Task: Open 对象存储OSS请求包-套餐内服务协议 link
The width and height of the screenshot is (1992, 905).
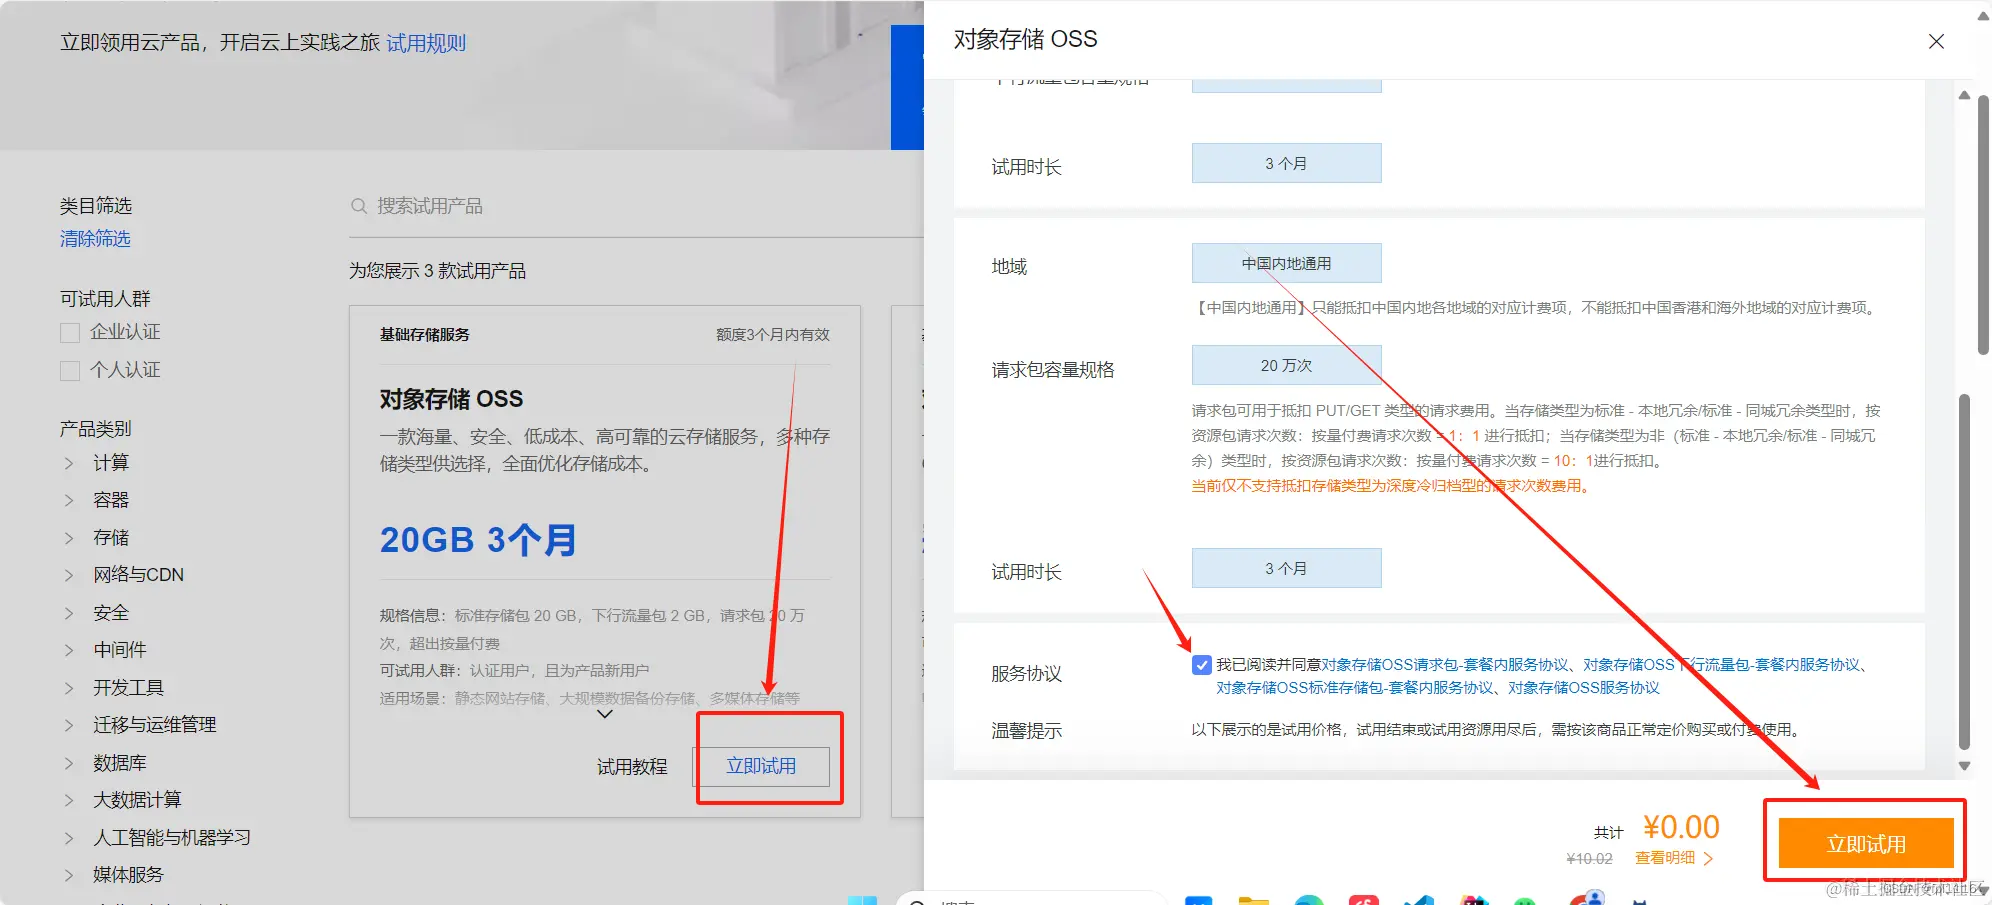Action: tap(1445, 665)
